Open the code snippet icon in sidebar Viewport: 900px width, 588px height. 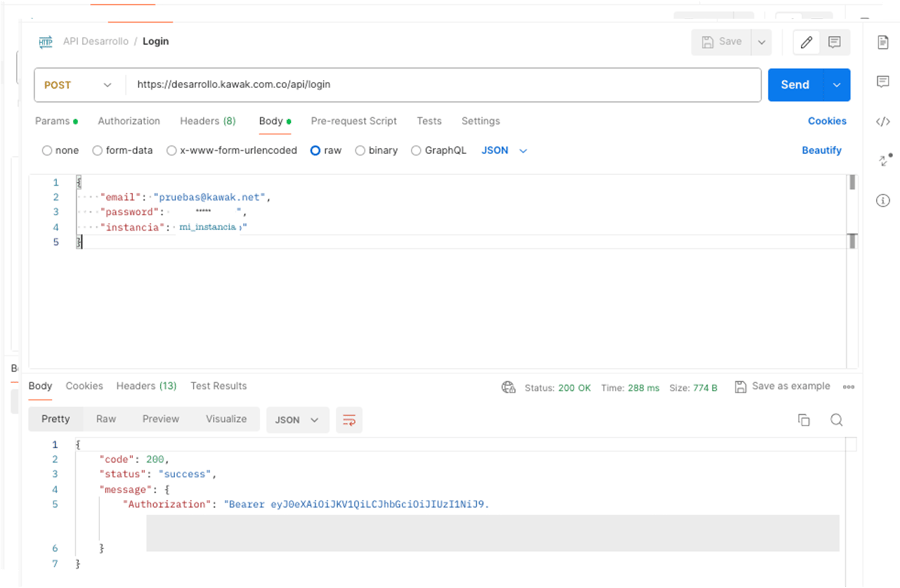tap(883, 122)
